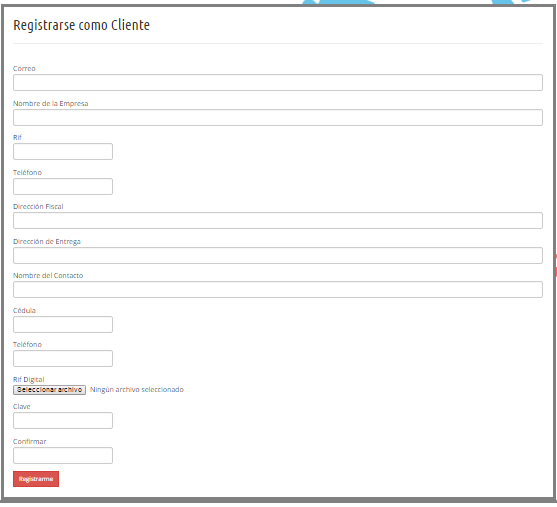
Task: Click the Correo field label
Action: point(24,69)
